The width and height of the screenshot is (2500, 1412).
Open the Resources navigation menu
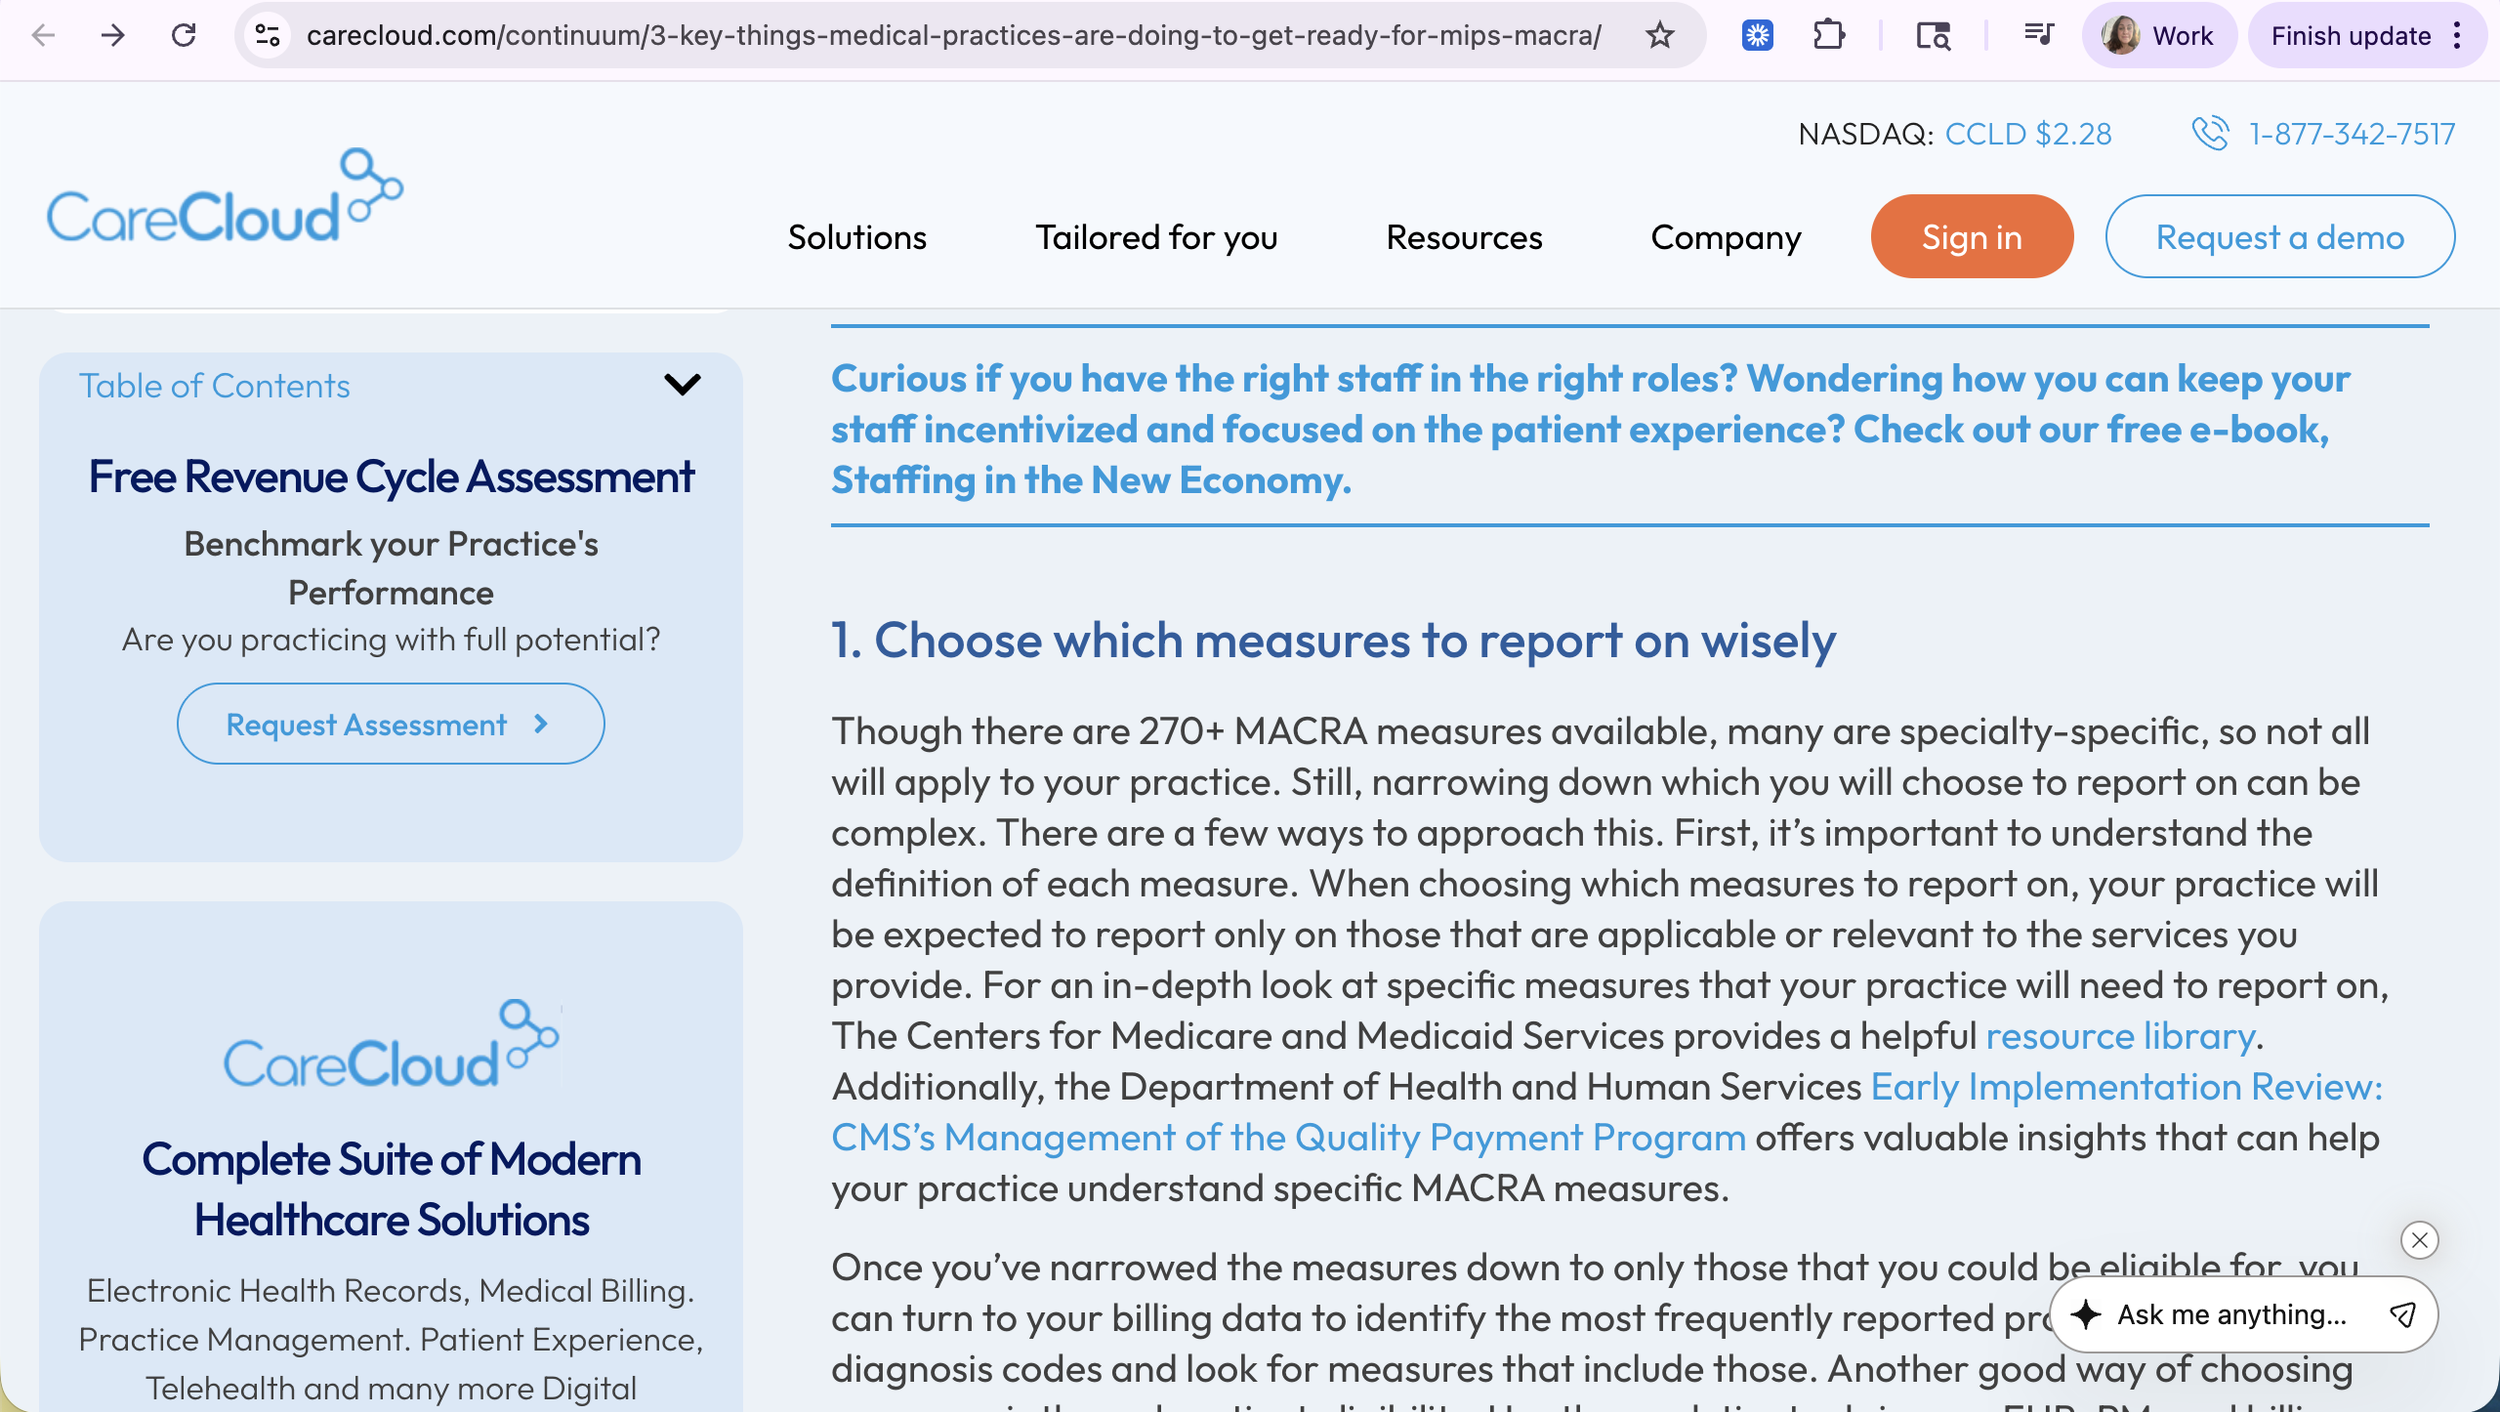pyautogui.click(x=1463, y=237)
